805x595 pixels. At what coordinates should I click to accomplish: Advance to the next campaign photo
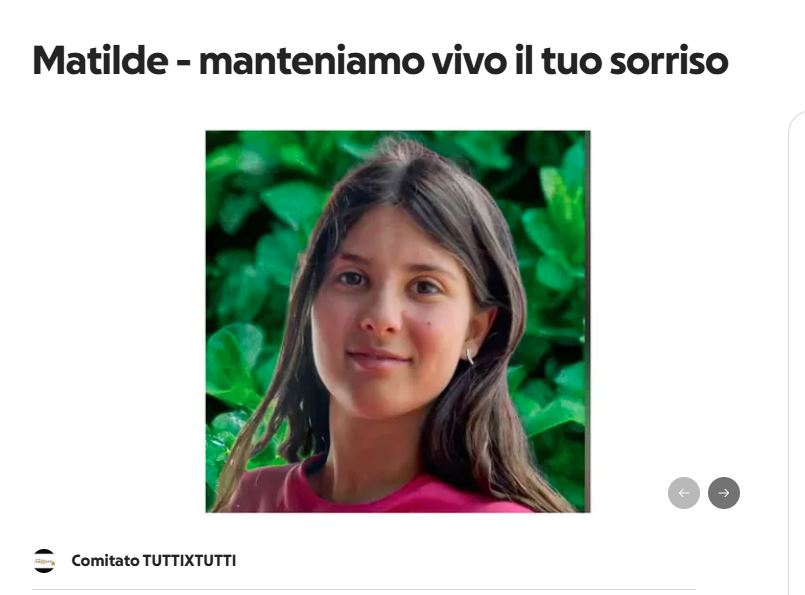click(723, 493)
